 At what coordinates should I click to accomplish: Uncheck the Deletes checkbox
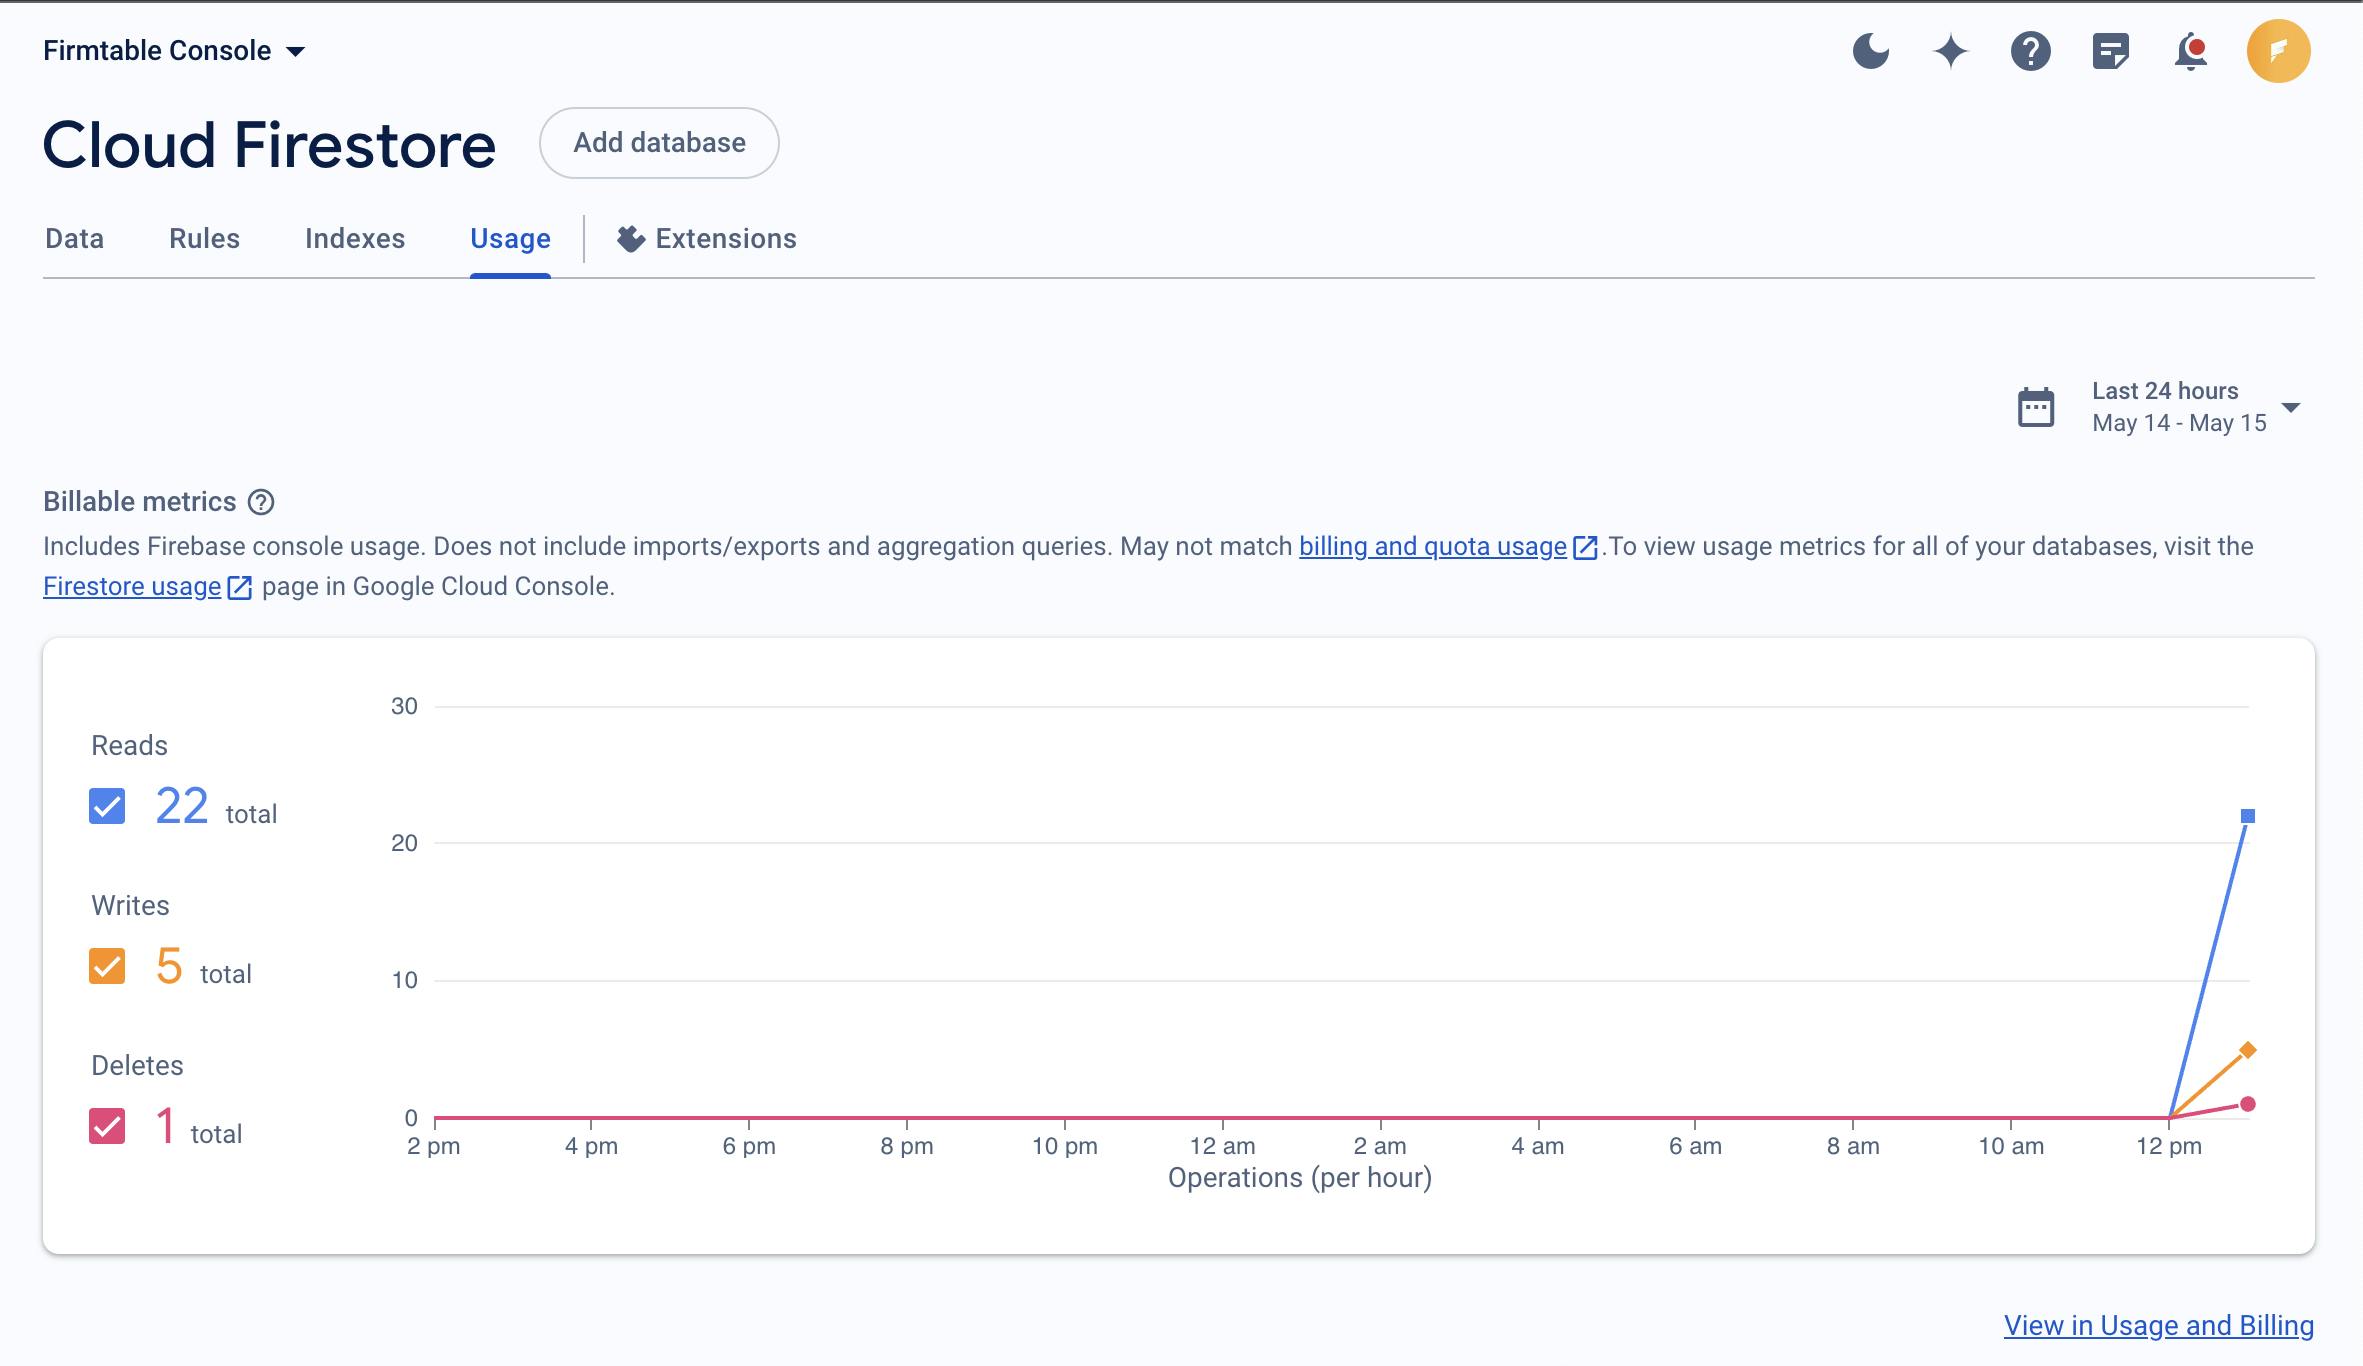click(107, 1126)
